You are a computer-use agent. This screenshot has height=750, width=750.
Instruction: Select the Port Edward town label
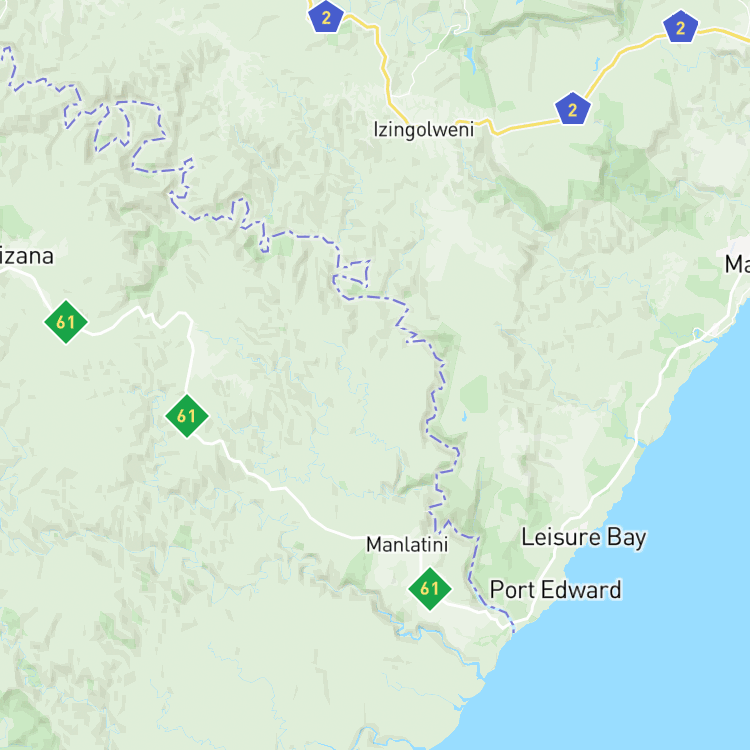click(x=555, y=589)
